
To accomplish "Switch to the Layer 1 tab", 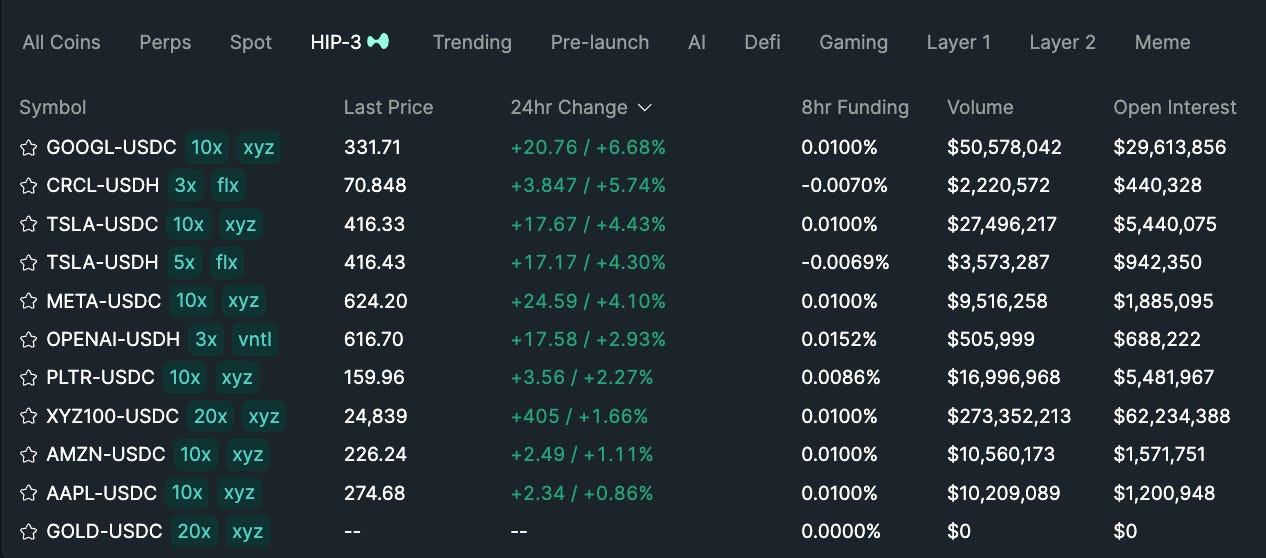I will (958, 43).
